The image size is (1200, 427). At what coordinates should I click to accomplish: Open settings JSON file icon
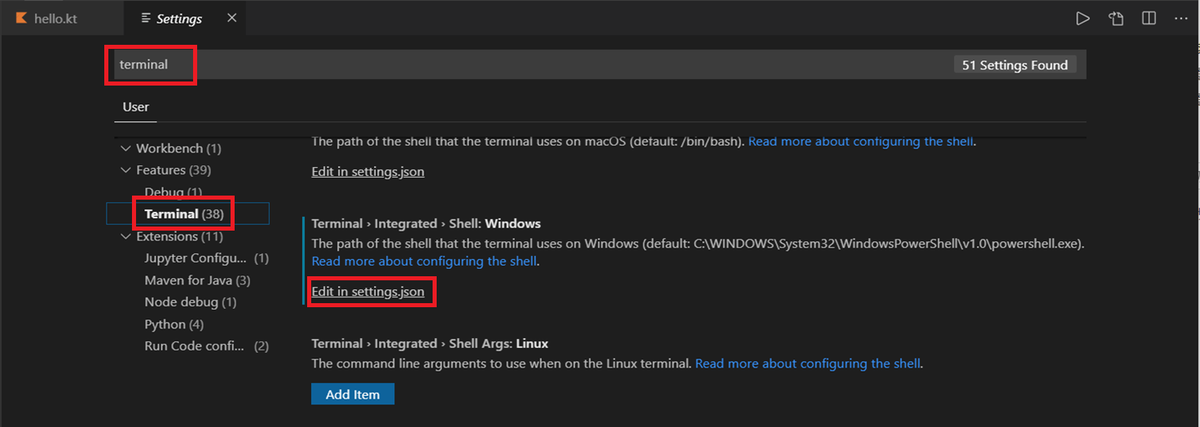click(x=1116, y=19)
